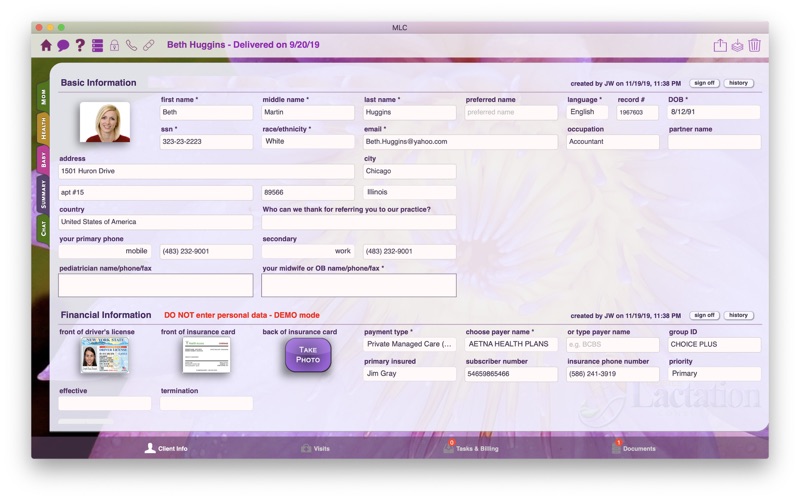Click the partner name field
The height and width of the screenshot is (500, 800).
714,142
